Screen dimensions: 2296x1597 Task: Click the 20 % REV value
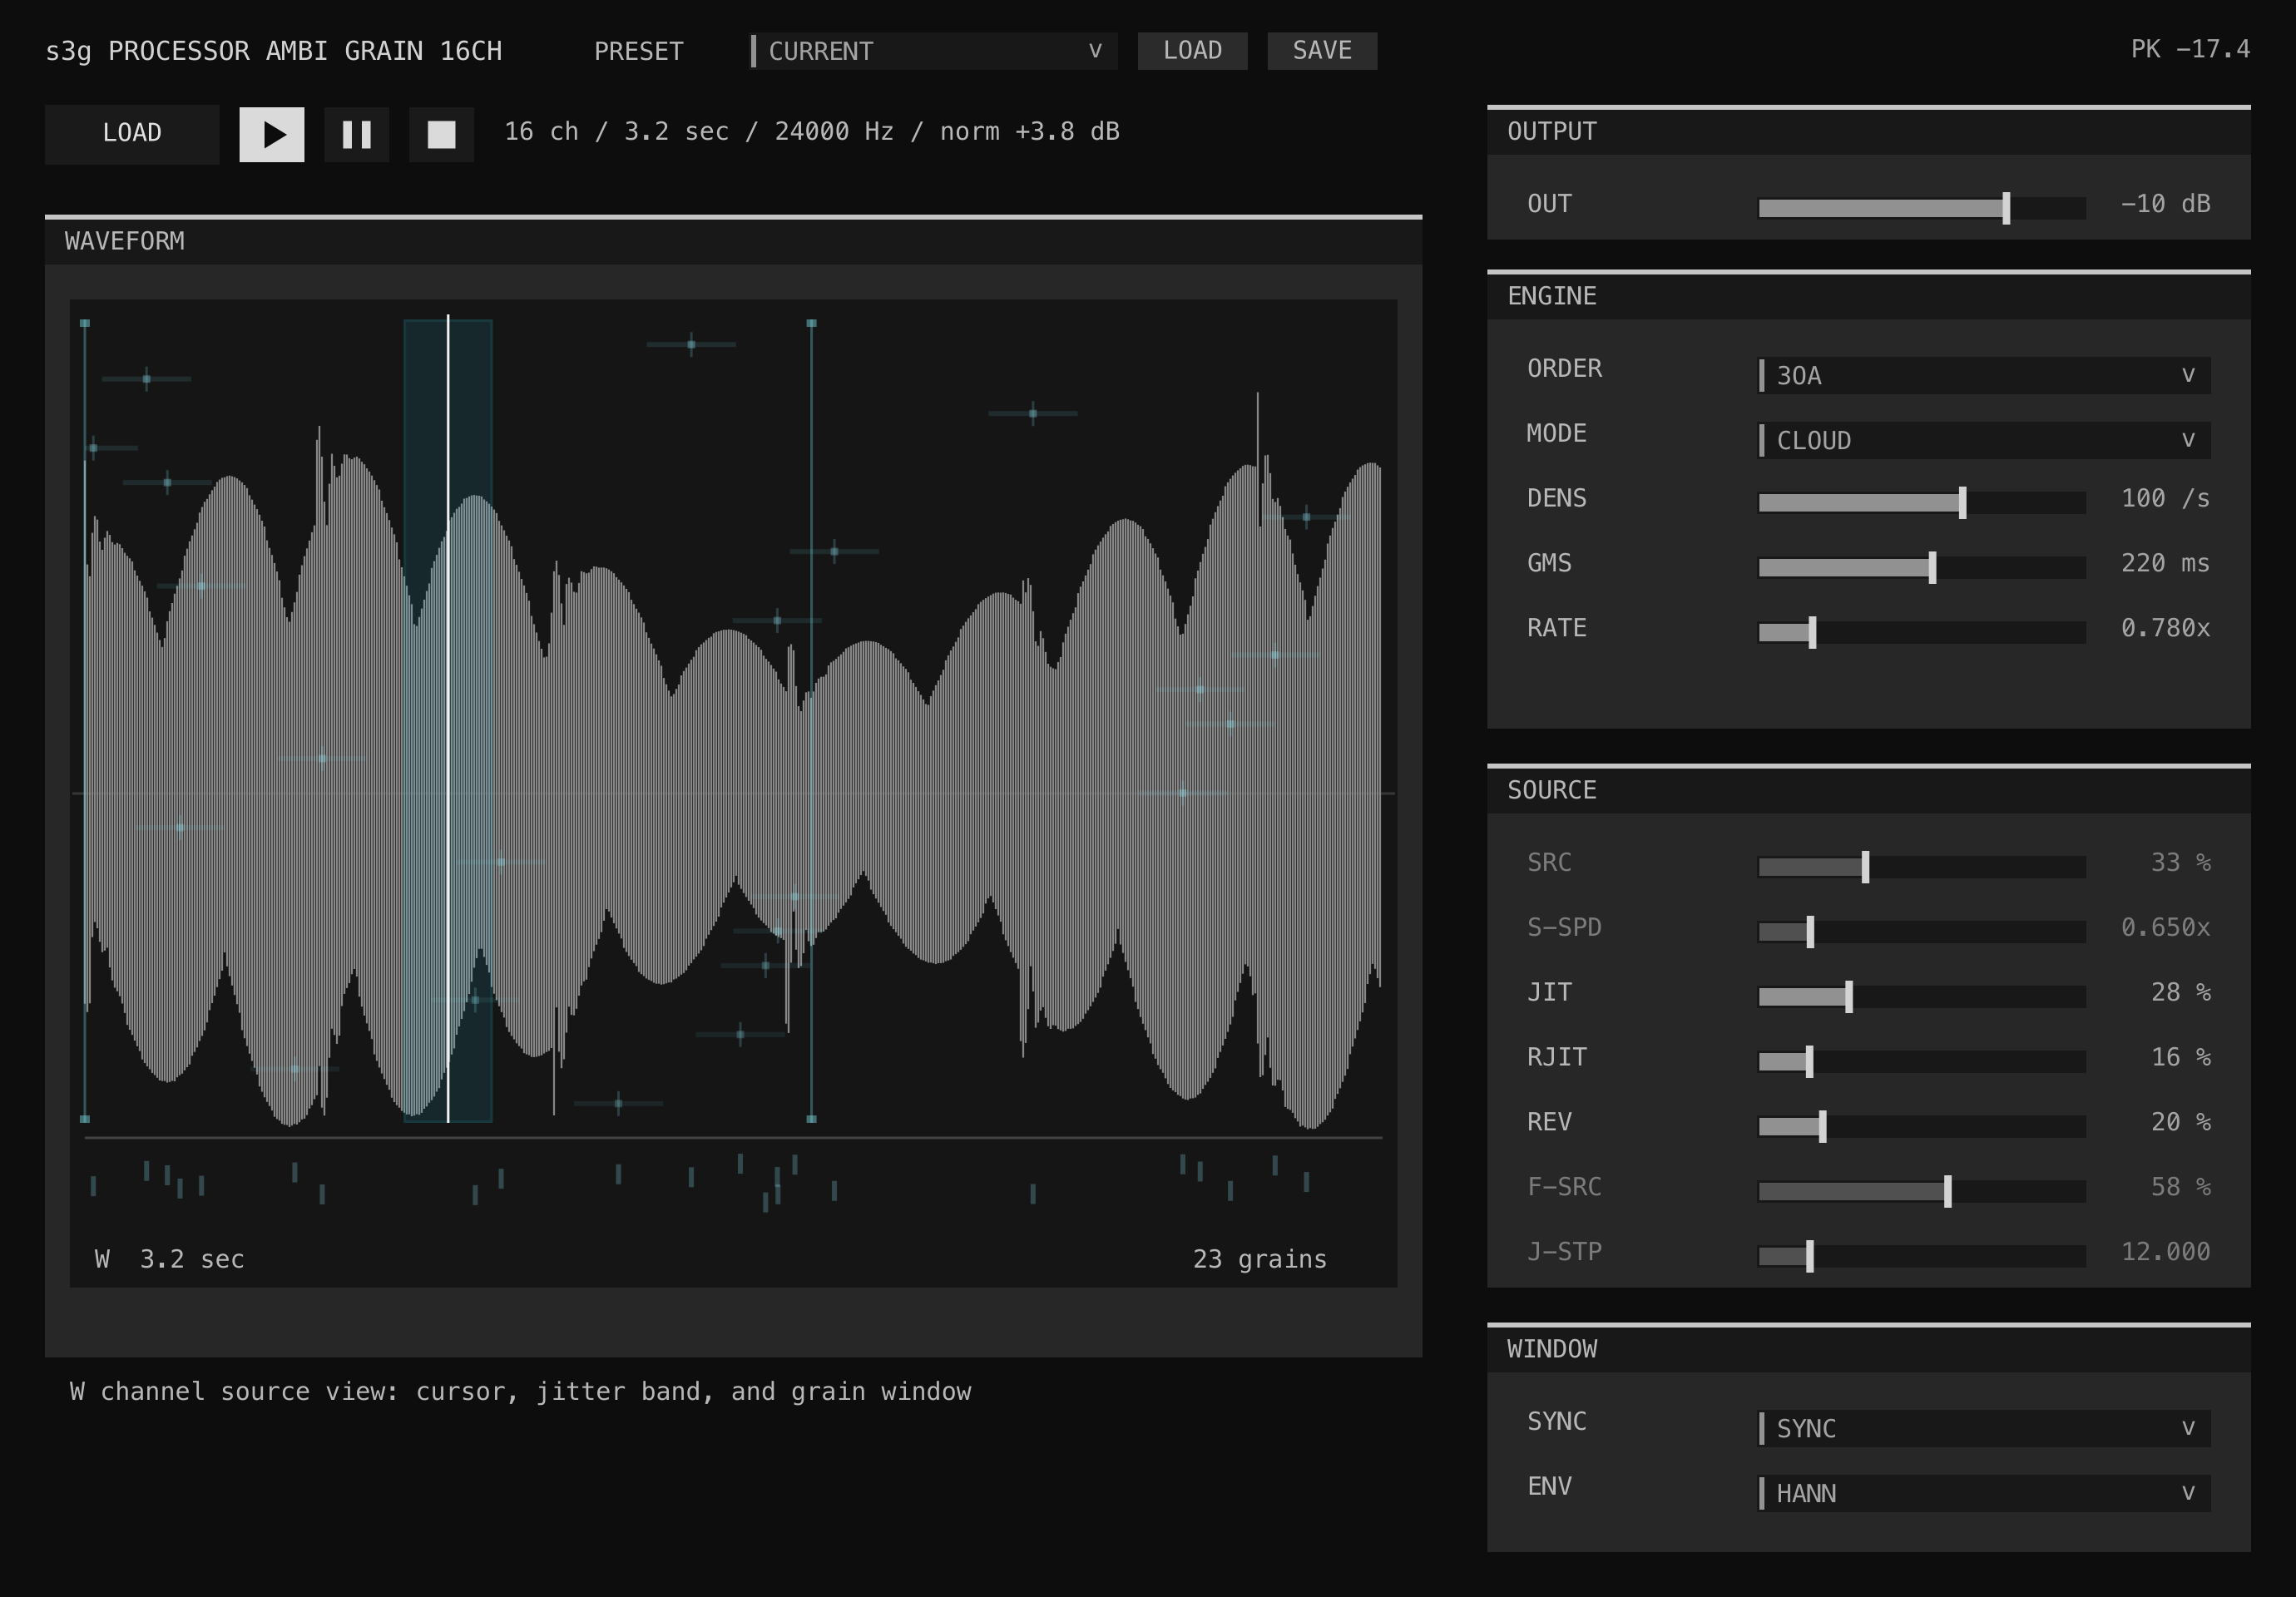pyautogui.click(x=2180, y=1122)
